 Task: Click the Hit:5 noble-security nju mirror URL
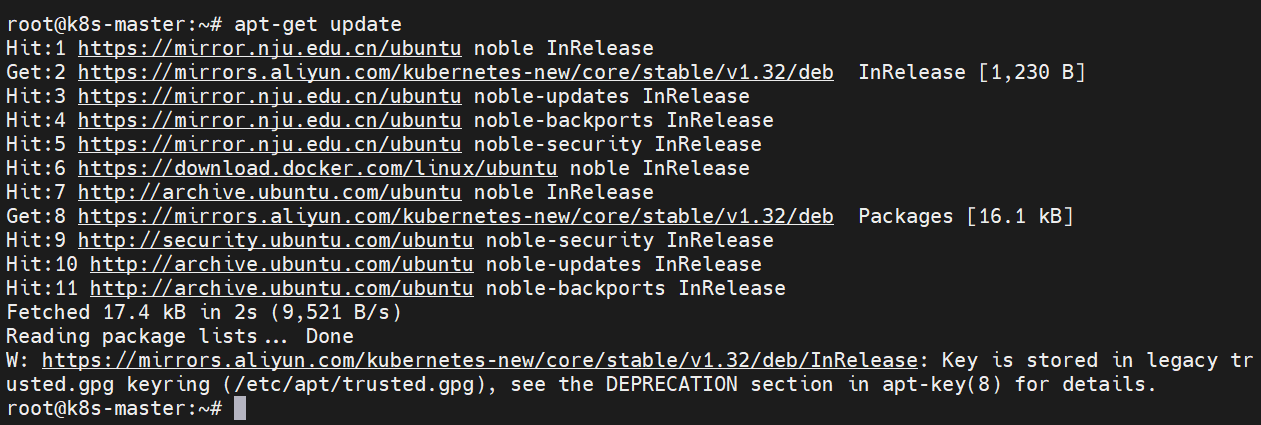pos(269,144)
